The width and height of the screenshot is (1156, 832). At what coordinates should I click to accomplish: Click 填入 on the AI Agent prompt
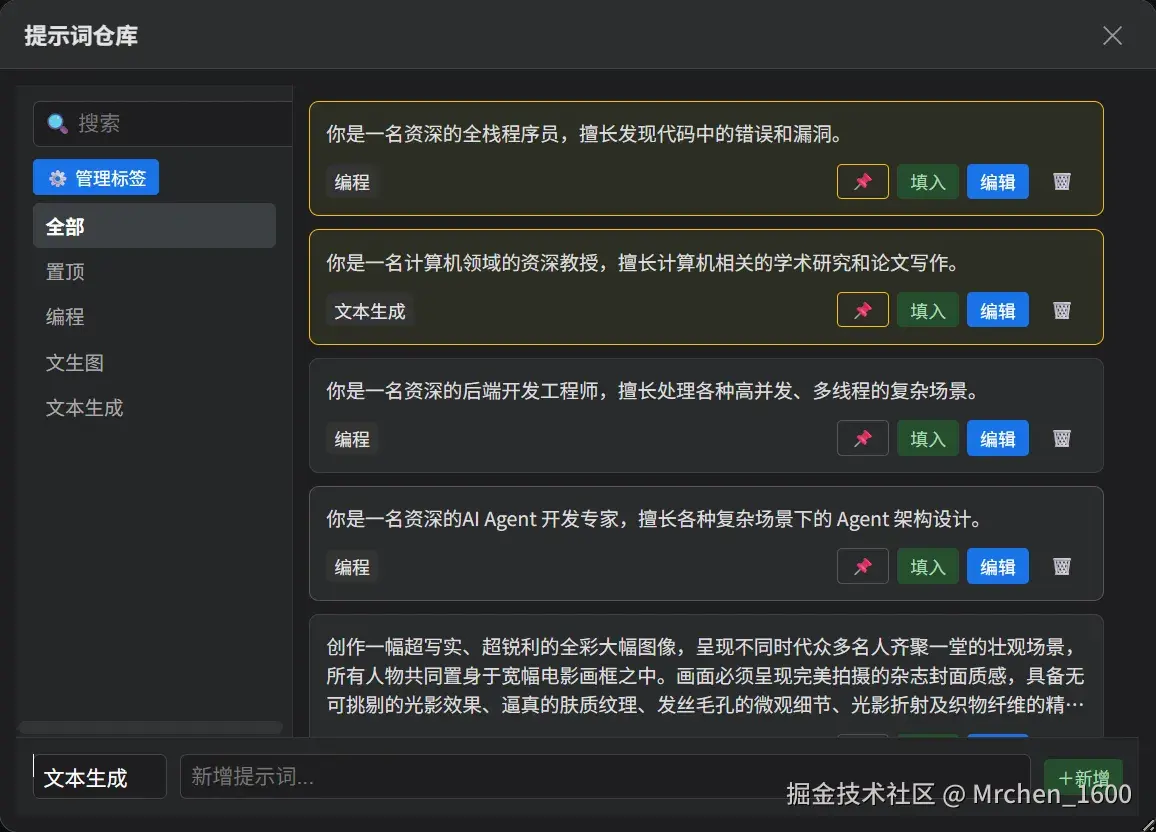927,566
